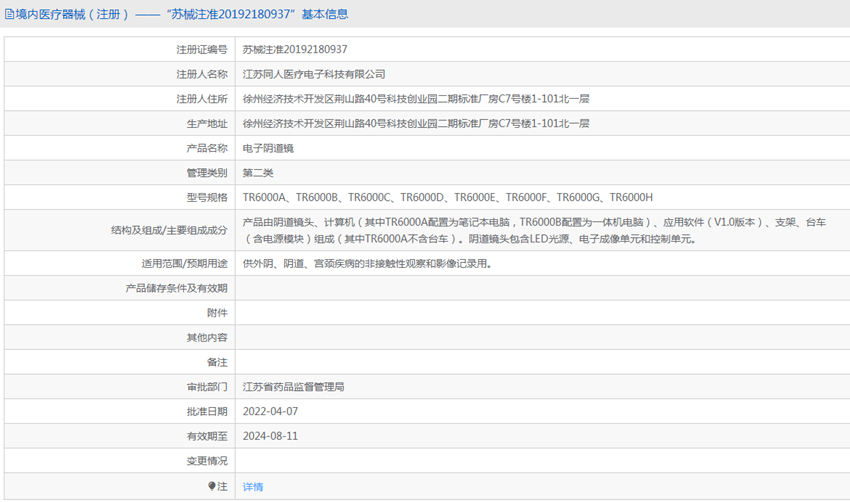
Task: Click the 注册证编号 row label
Action: pos(202,49)
